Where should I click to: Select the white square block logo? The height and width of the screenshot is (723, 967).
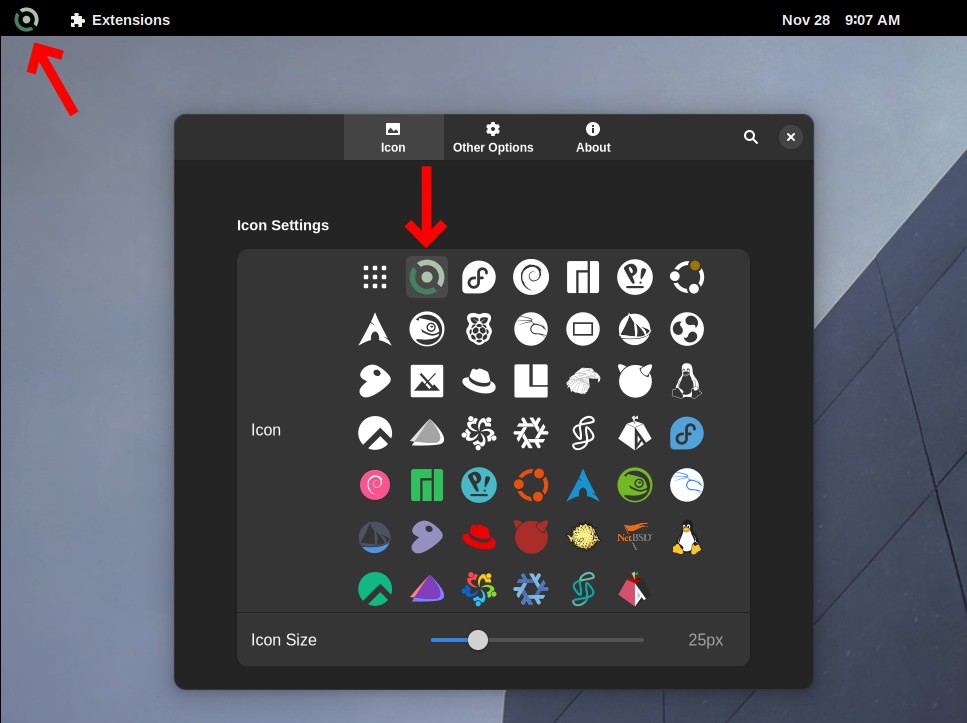click(531, 381)
